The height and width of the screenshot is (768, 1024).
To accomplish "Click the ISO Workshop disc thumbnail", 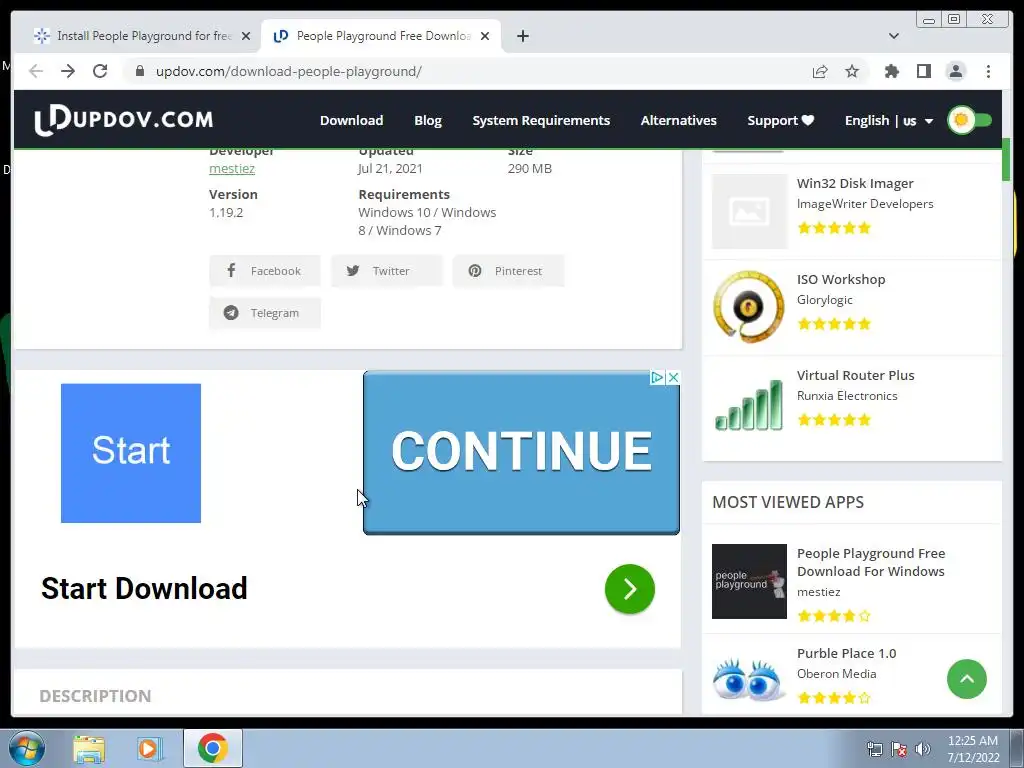I will (x=749, y=307).
